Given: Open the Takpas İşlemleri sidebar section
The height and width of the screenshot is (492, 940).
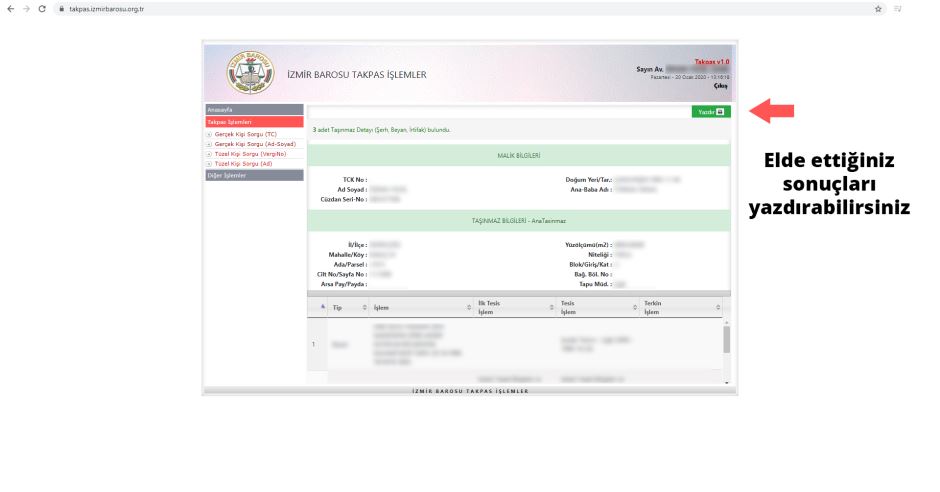Looking at the screenshot, I should click(254, 122).
